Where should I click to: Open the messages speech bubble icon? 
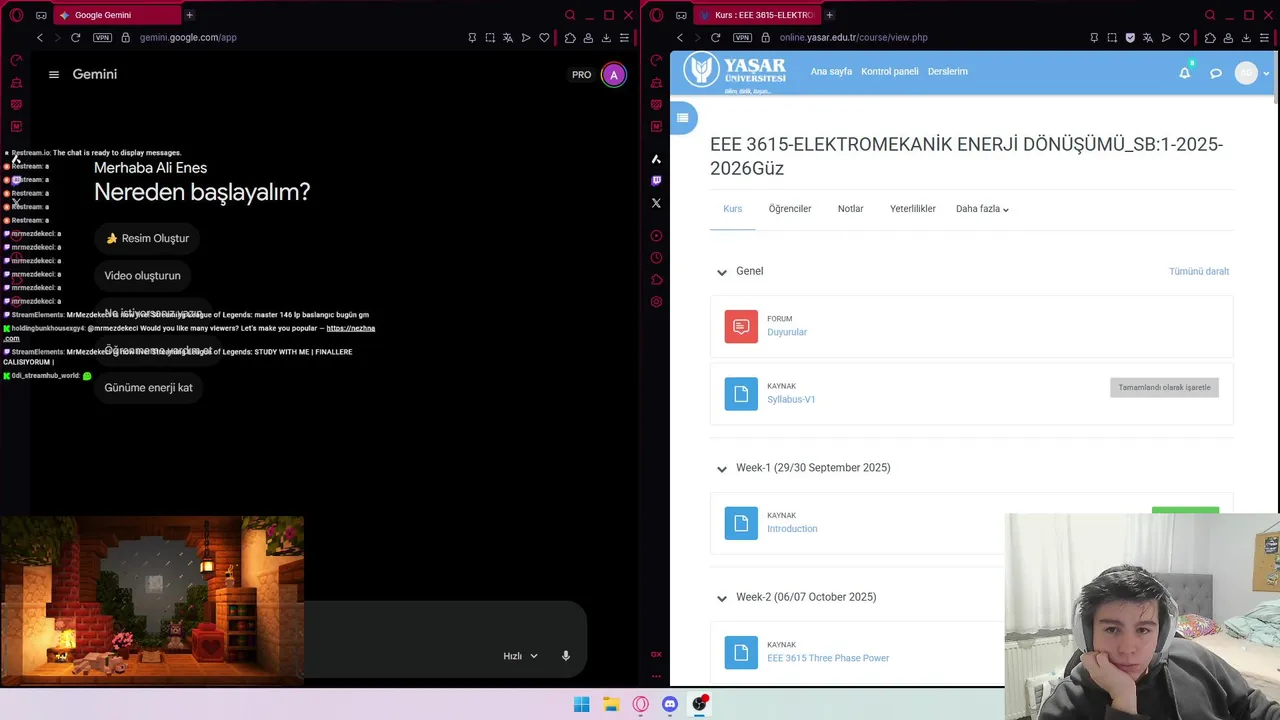1216,73
